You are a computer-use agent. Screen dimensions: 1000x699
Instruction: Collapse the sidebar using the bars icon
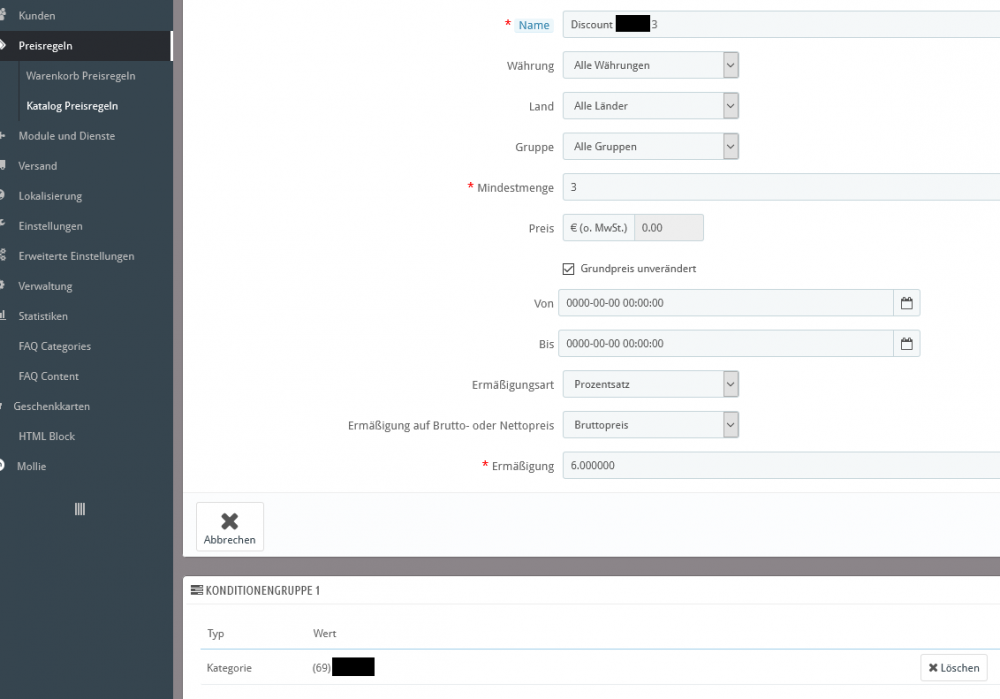pos(80,509)
